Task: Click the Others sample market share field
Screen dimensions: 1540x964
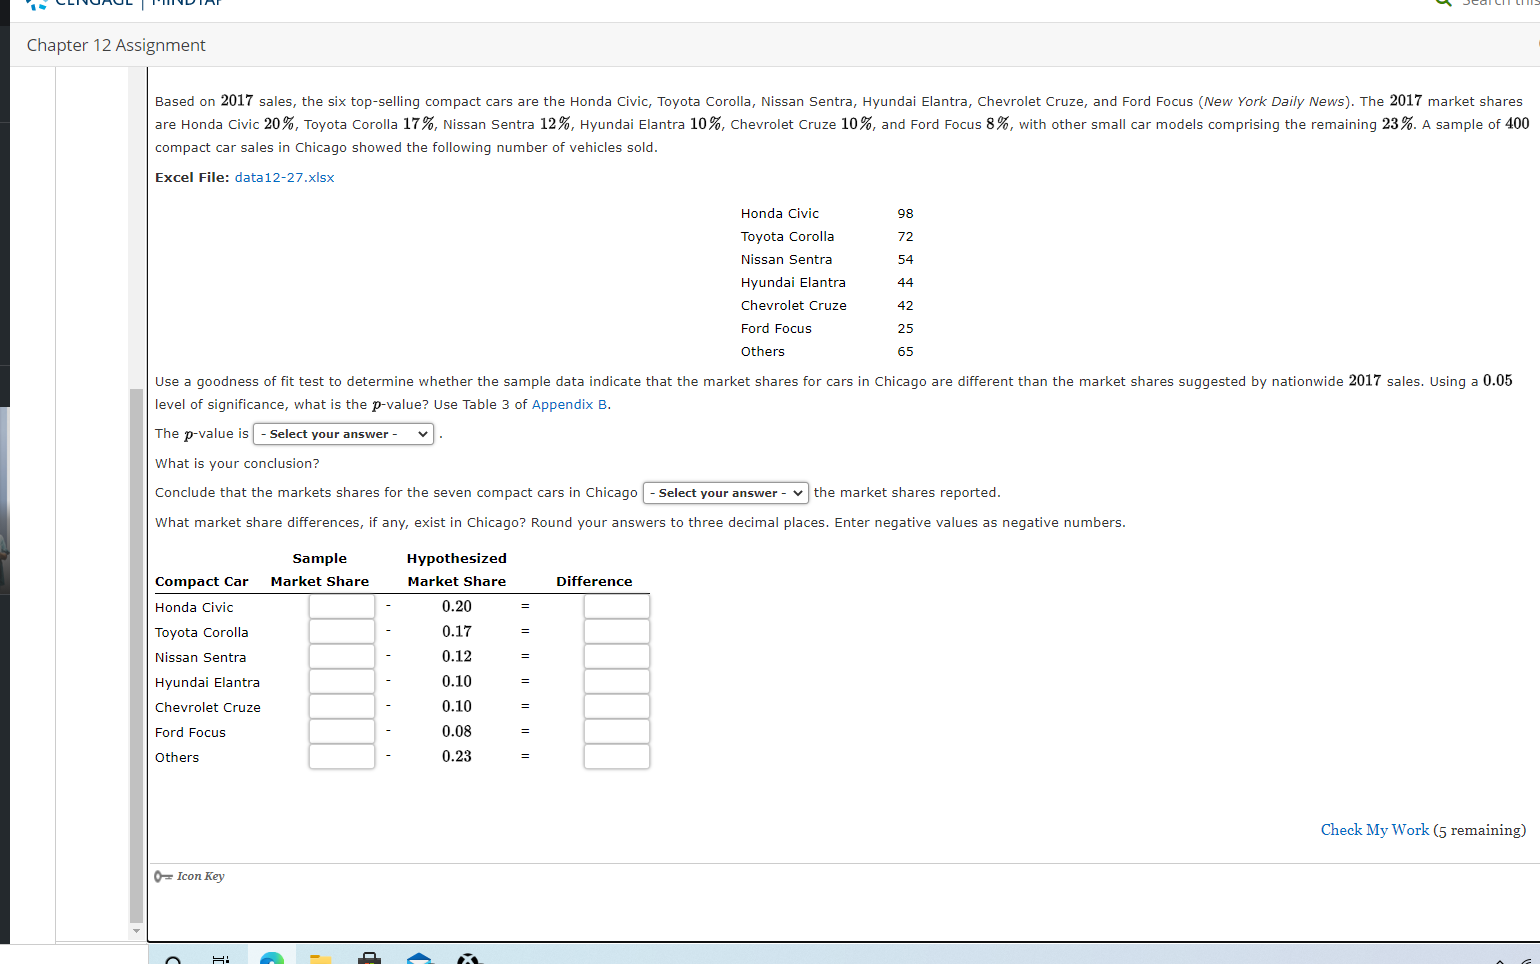Action: click(x=342, y=756)
